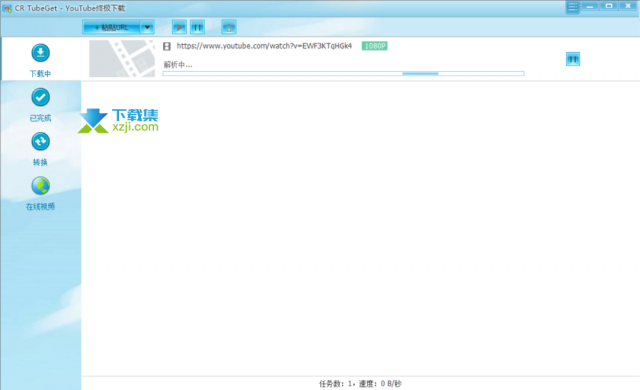Close the CR TubeGet window
The width and height of the screenshot is (640, 390).
coord(628,6)
